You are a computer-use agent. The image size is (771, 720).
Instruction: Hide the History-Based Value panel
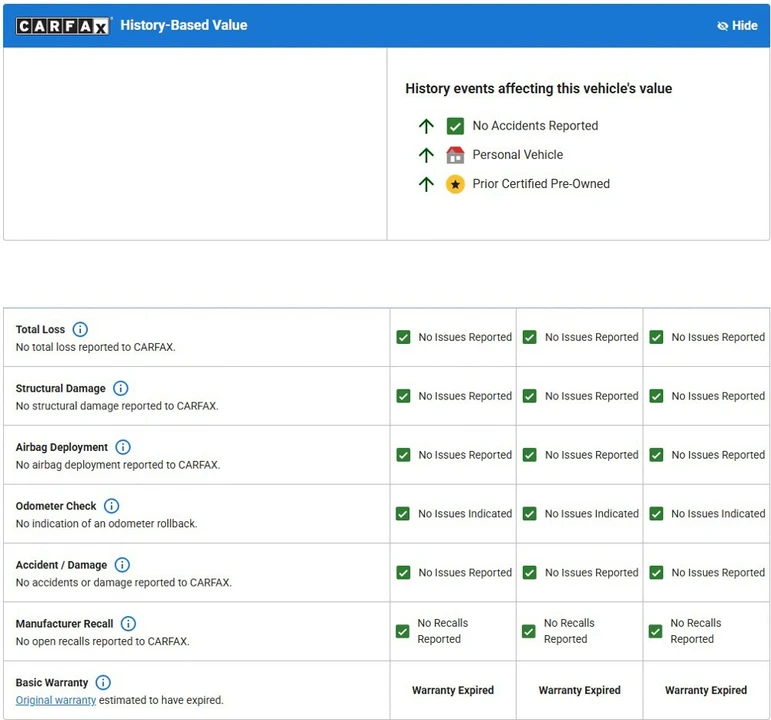click(737, 26)
